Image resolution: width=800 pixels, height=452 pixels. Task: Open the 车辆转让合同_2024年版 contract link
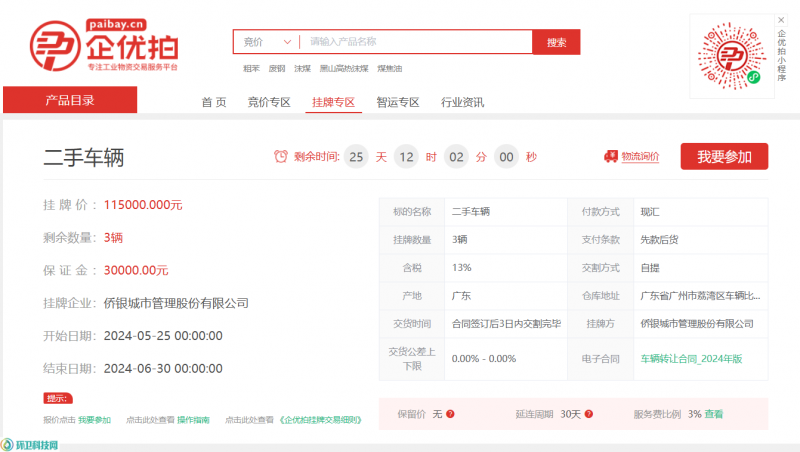click(x=691, y=358)
